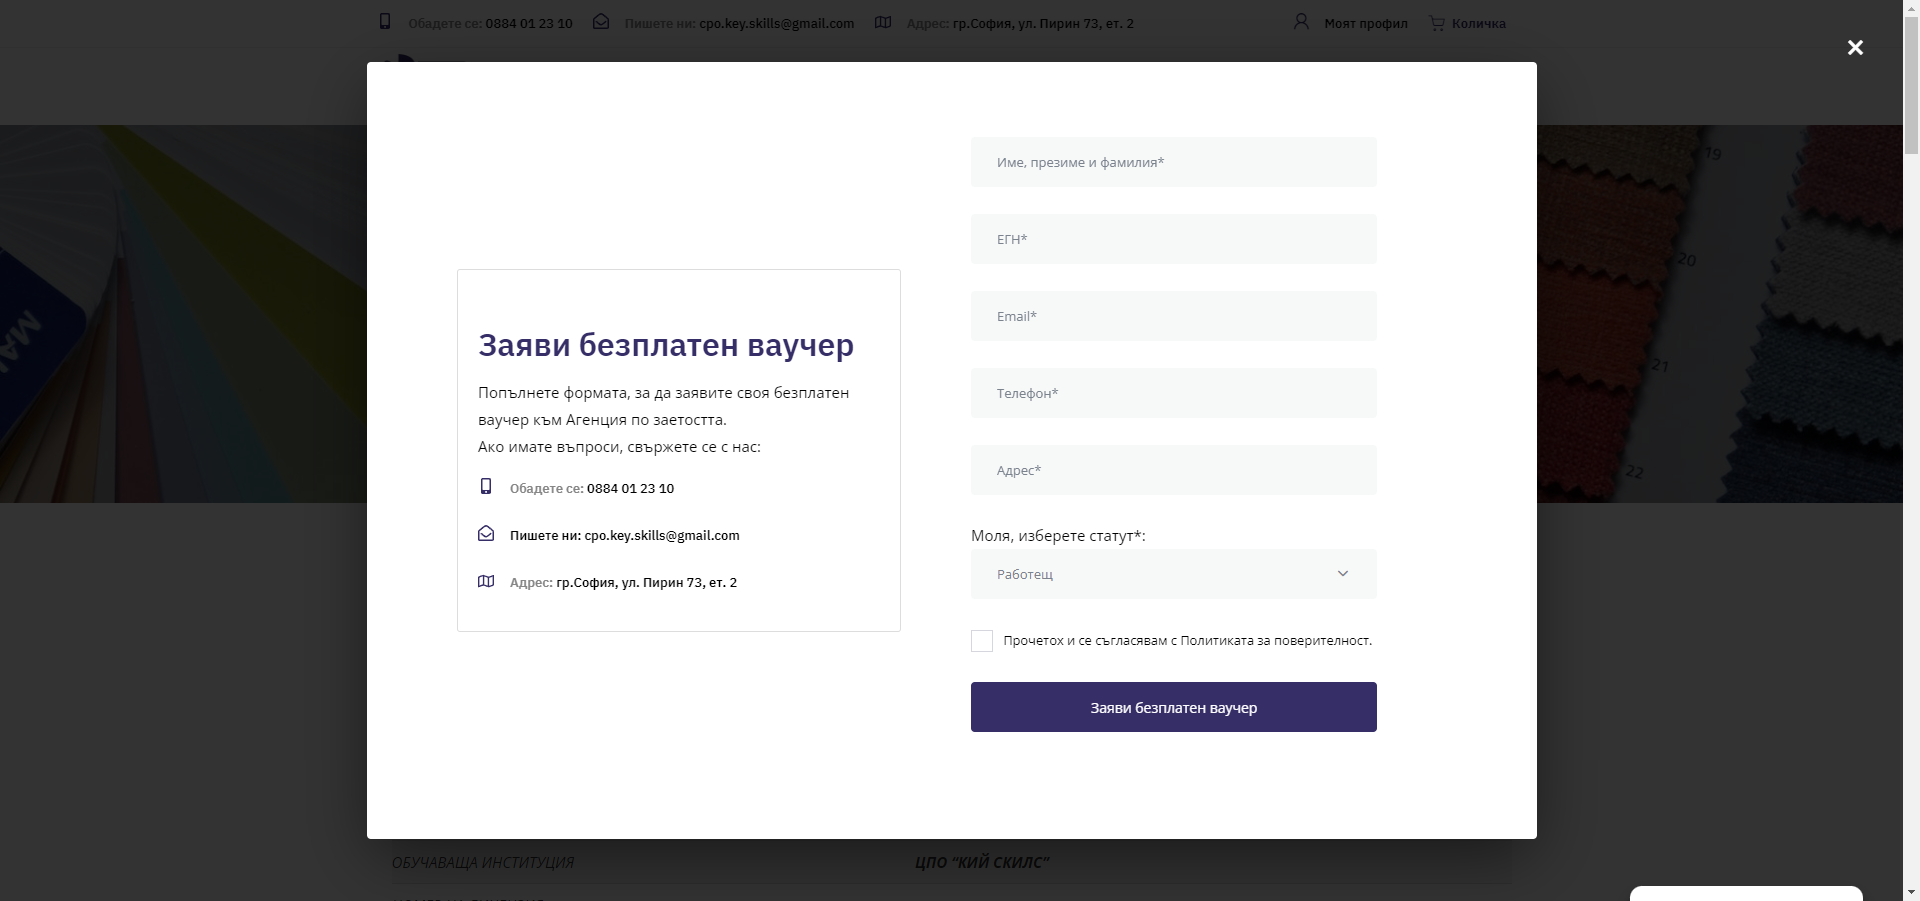The height and width of the screenshot is (901, 1920).
Task: Click the phone icon inside the popup contact card
Action: tap(486, 486)
